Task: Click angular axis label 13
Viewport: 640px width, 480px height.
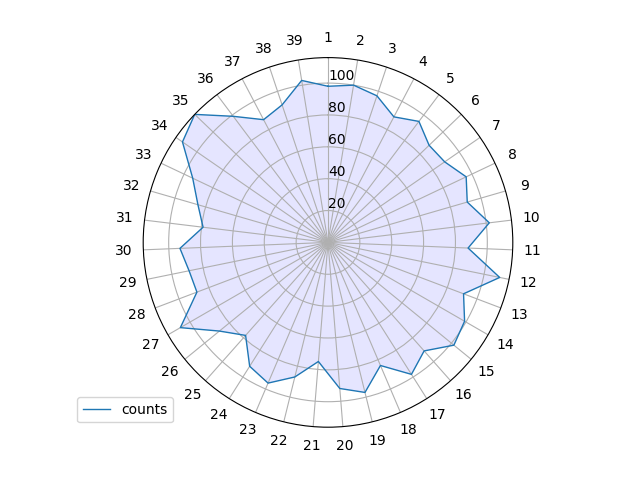Action: tap(519, 314)
